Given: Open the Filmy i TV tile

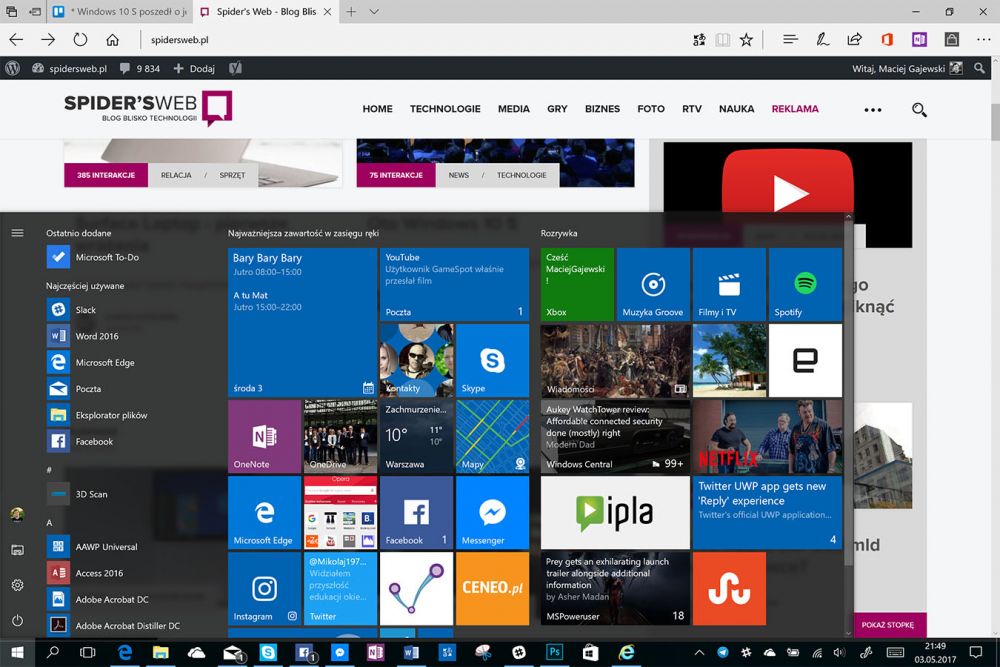Looking at the screenshot, I should (729, 284).
